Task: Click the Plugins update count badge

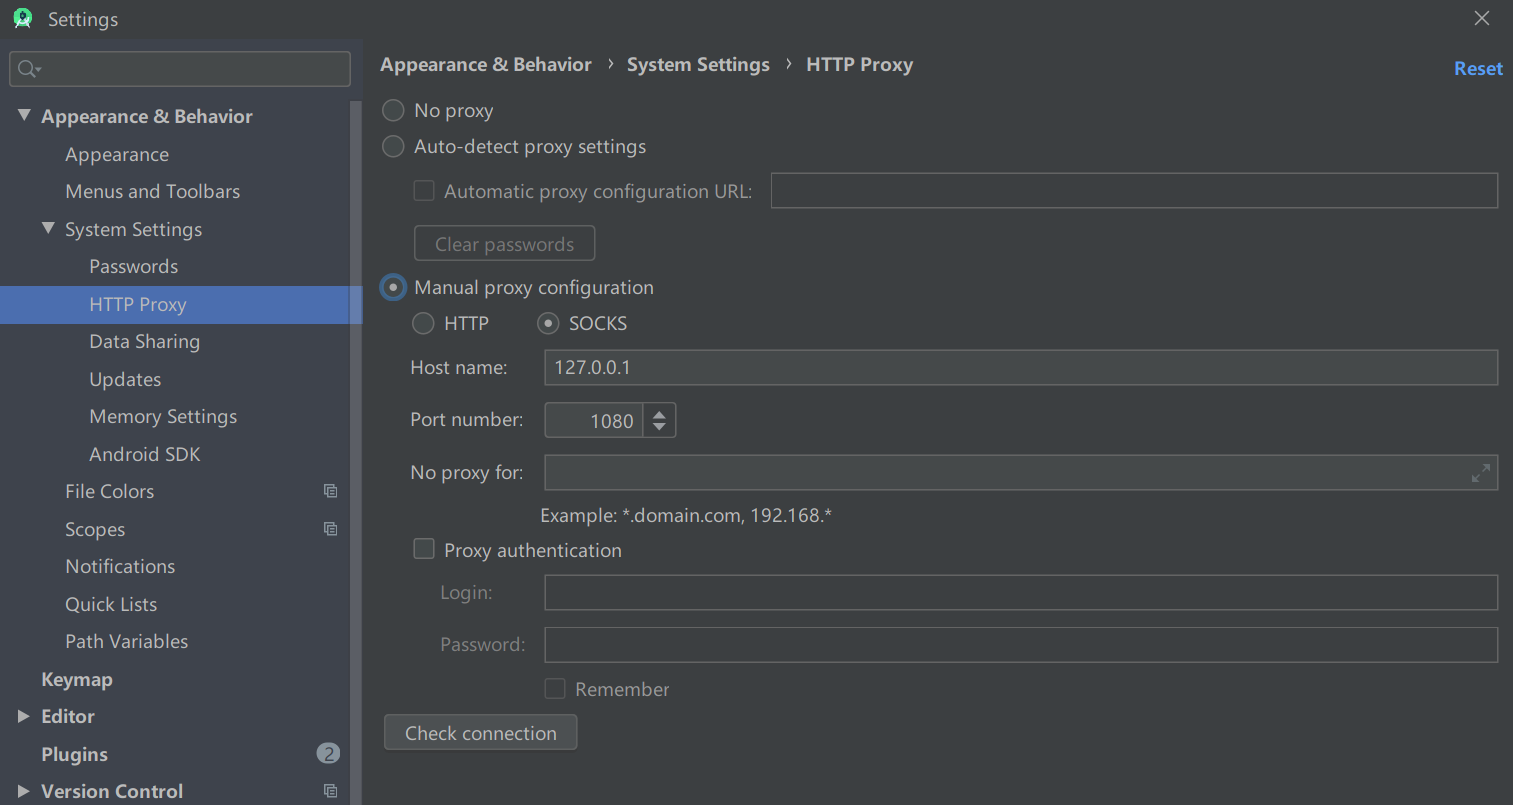Action: (328, 754)
